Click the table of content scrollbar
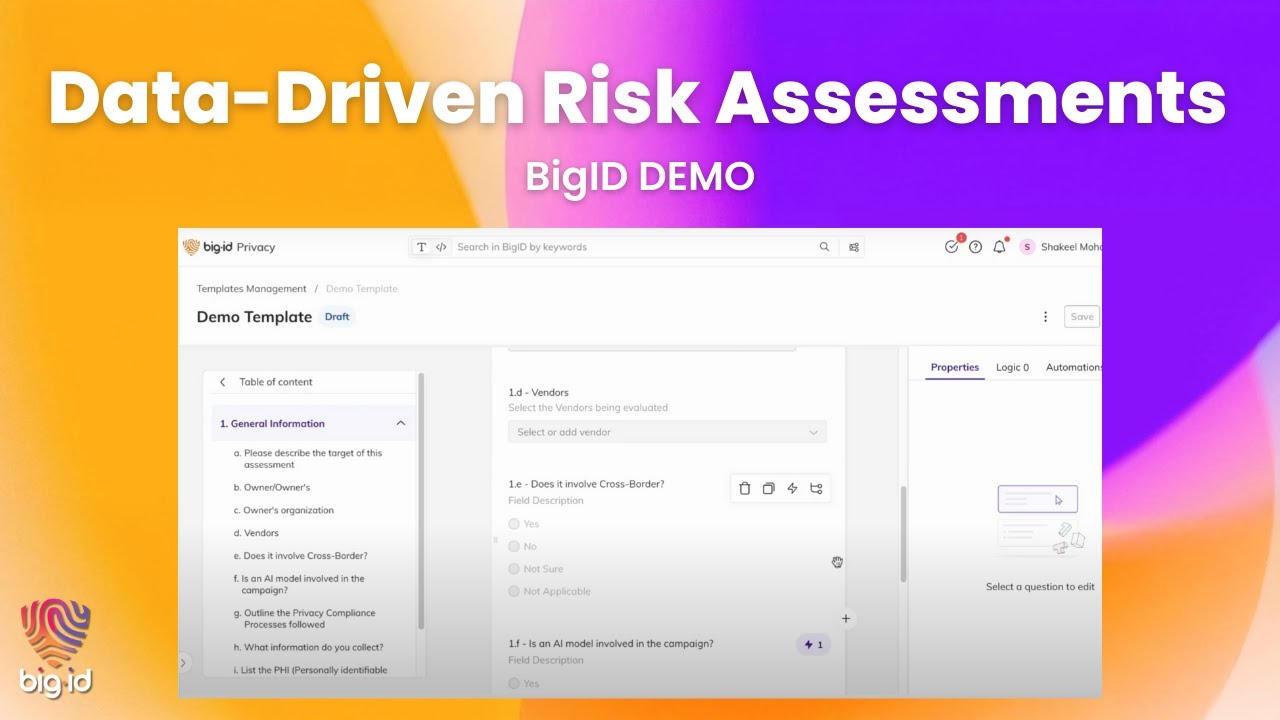1280x720 pixels. pyautogui.click(x=421, y=500)
